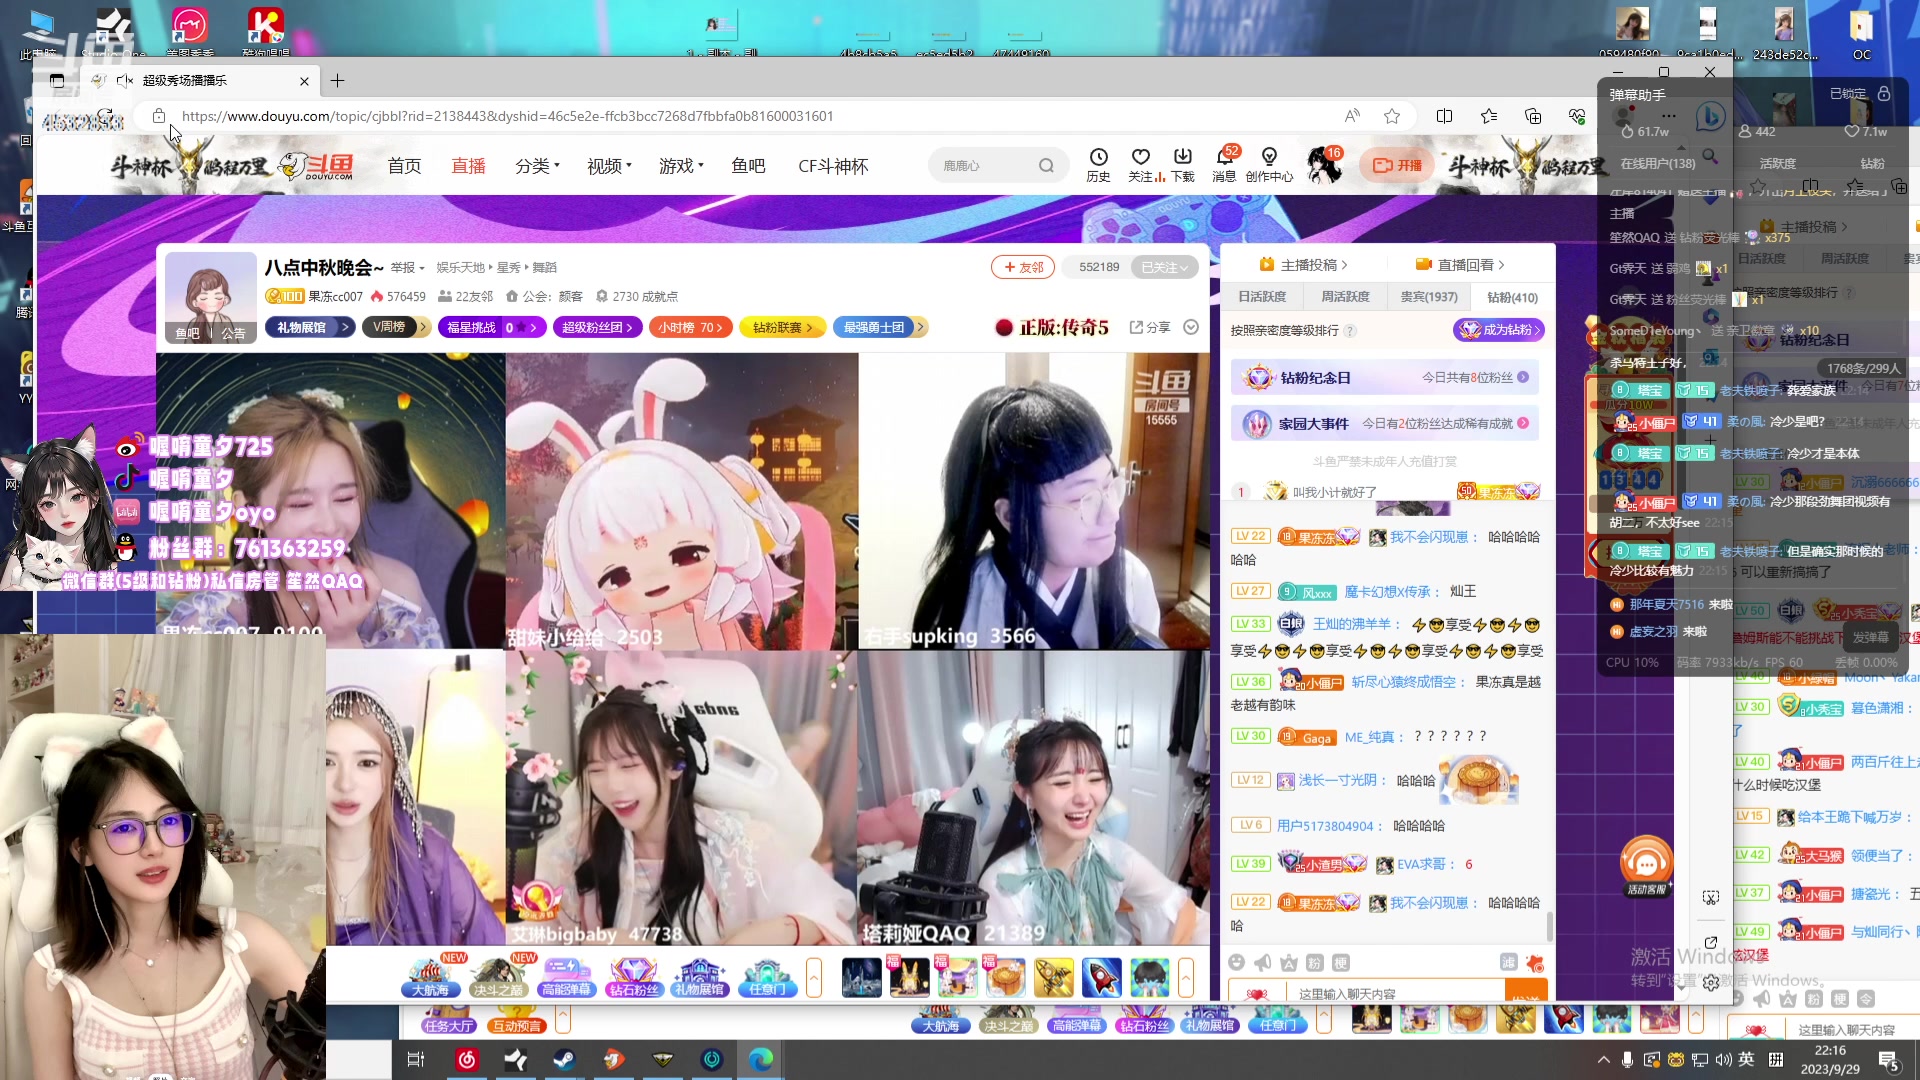1920x1080 pixels.
Task: Go to 首页 navigation item
Action: click(x=404, y=166)
